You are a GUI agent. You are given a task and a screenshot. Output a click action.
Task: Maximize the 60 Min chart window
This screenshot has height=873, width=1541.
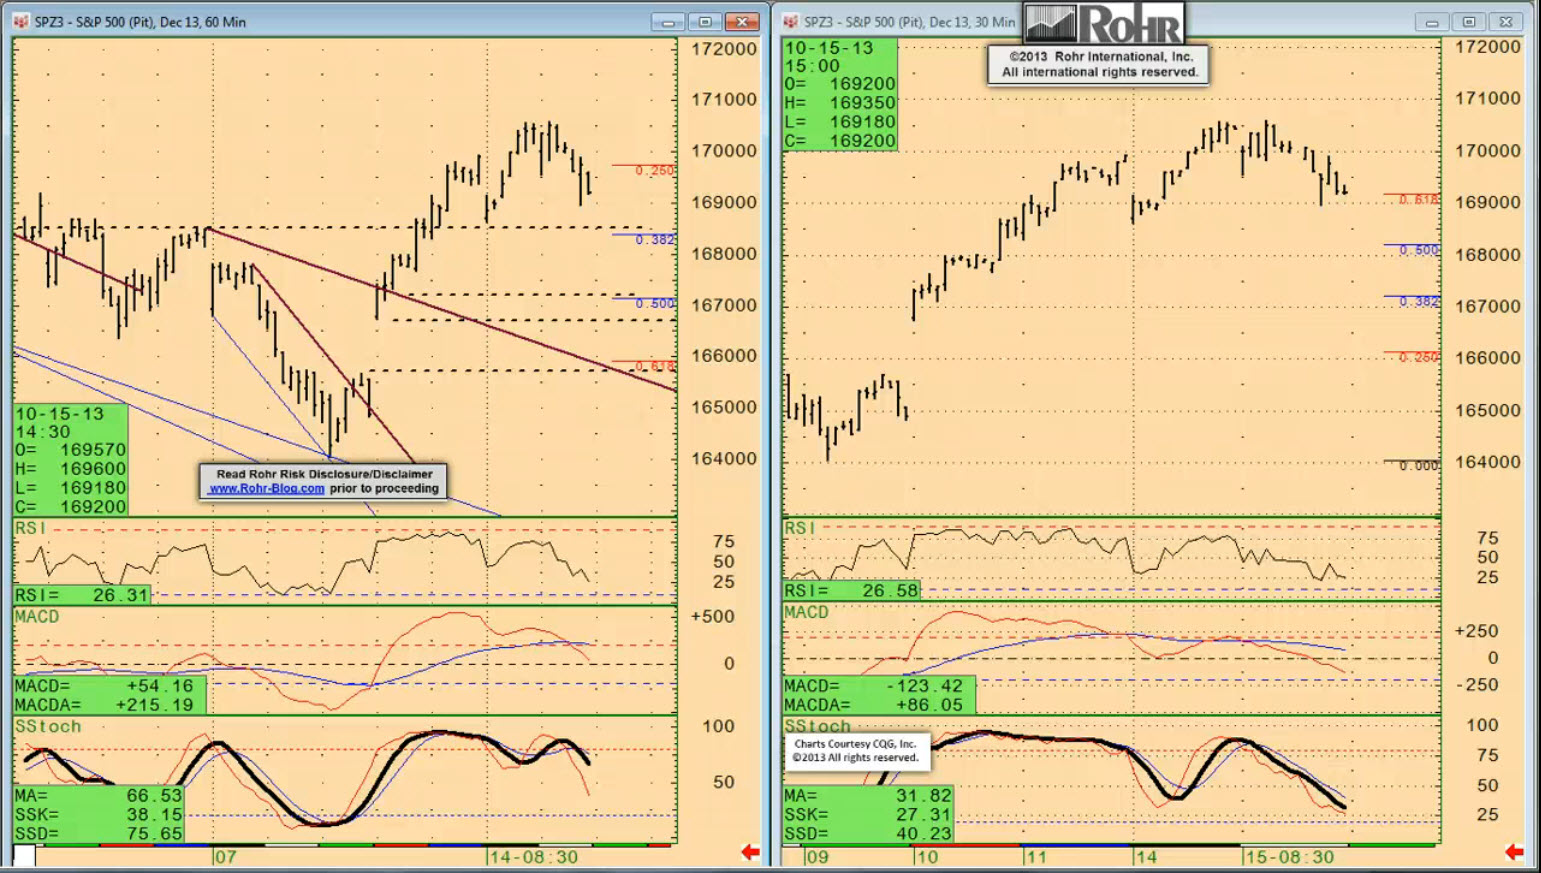(x=705, y=21)
